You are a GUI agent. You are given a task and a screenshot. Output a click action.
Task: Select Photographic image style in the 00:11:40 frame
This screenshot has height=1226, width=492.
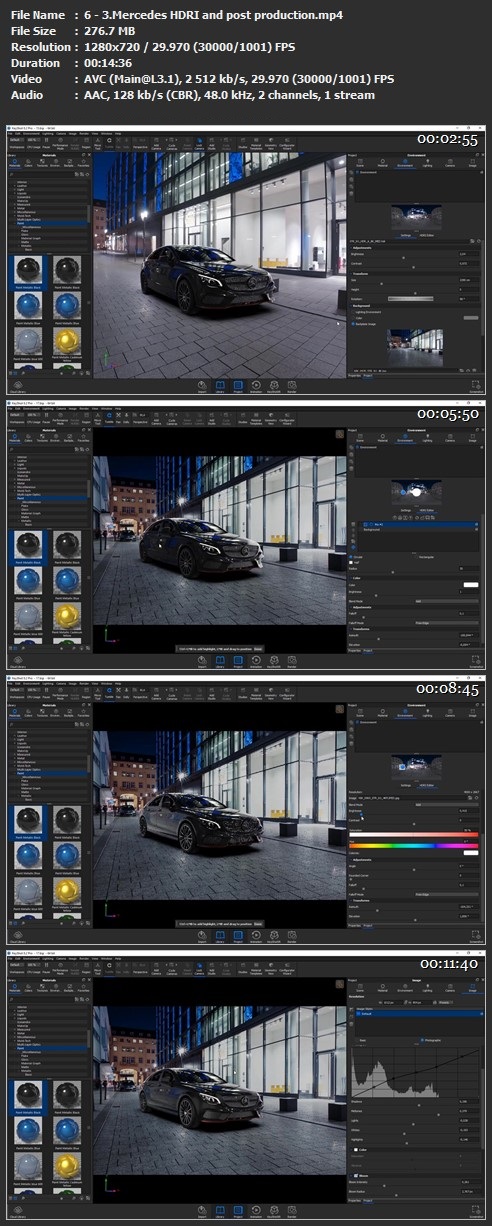tap(431, 1040)
